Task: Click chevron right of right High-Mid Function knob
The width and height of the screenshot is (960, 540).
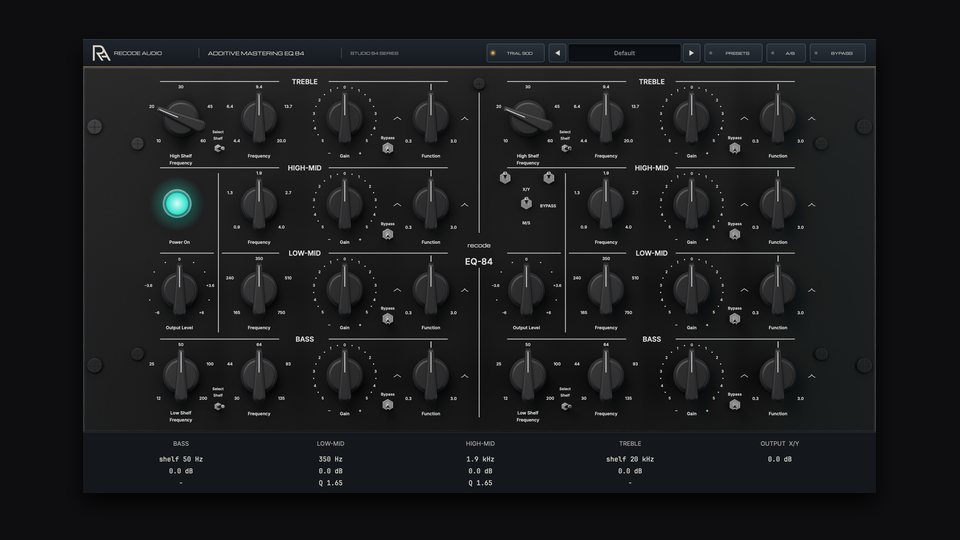Action: (811, 204)
